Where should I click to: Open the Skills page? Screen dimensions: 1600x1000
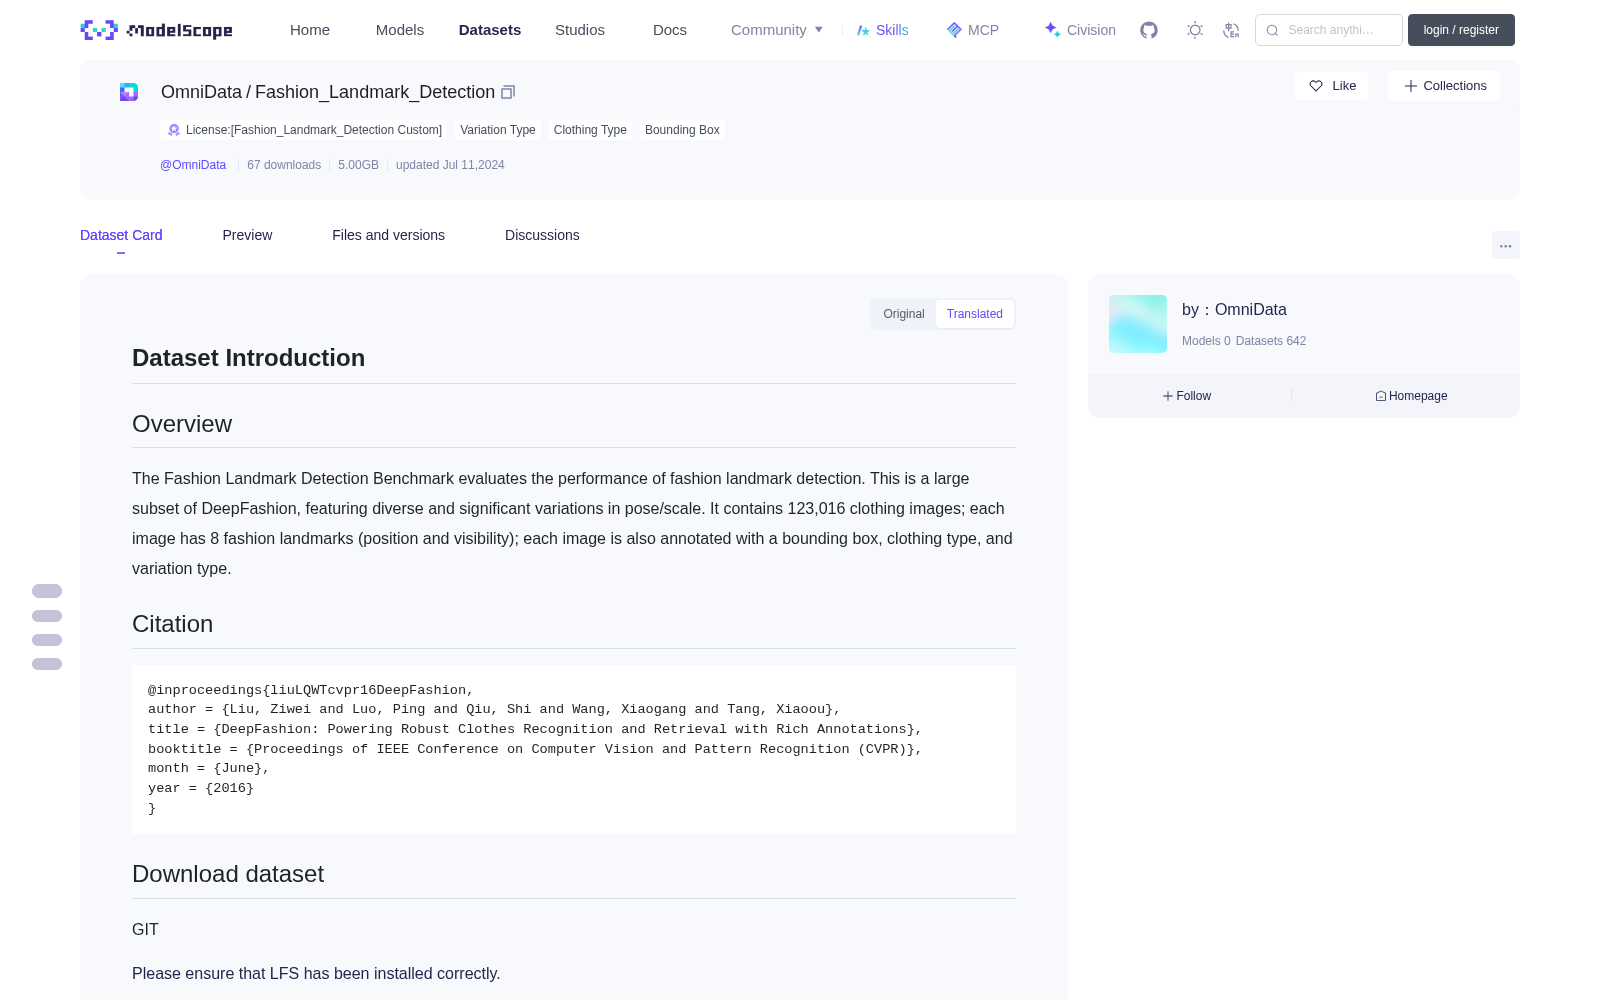pyautogui.click(x=882, y=30)
